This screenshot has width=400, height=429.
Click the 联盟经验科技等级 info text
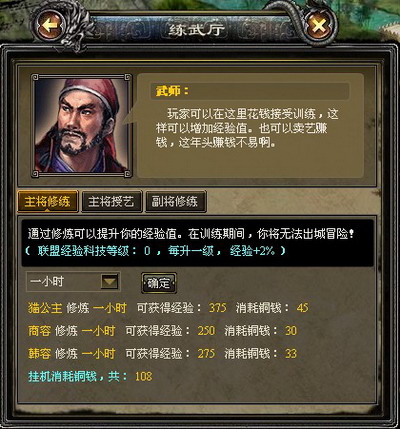pyautogui.click(x=156, y=251)
